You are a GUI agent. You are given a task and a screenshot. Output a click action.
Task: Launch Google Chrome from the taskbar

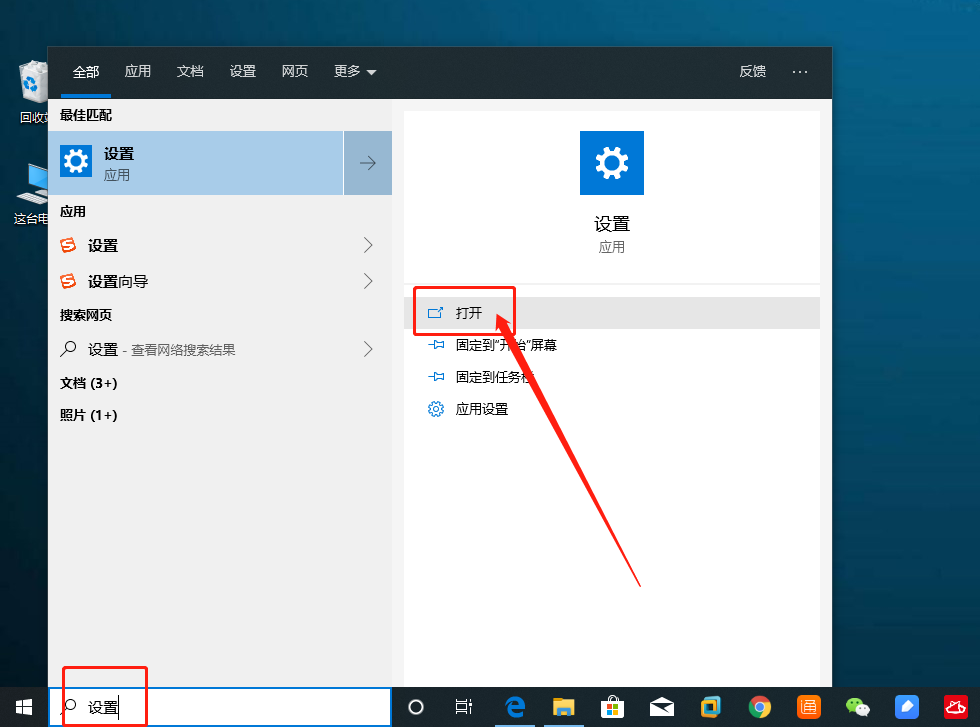pos(760,707)
